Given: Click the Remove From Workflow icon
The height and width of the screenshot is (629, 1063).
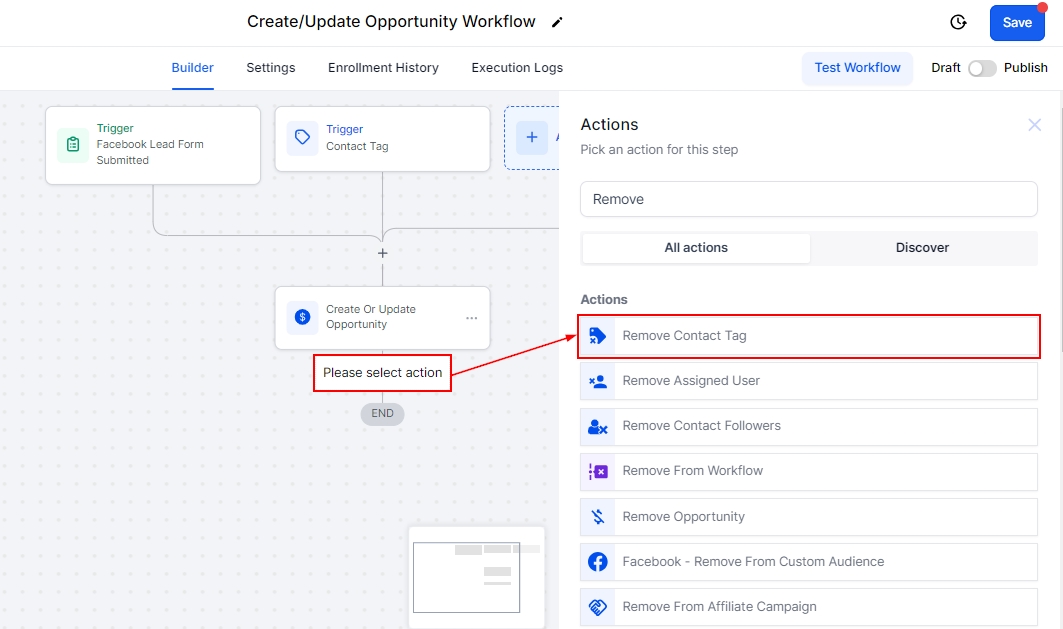Looking at the screenshot, I should point(598,471).
